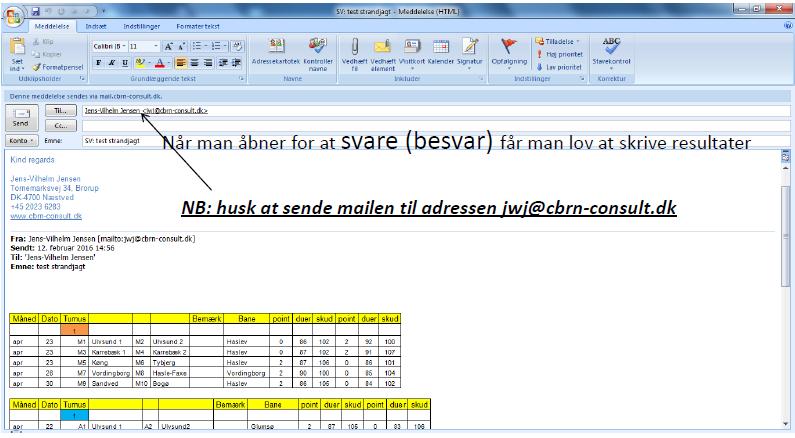Click the Opfølgning flag icon

(510, 48)
